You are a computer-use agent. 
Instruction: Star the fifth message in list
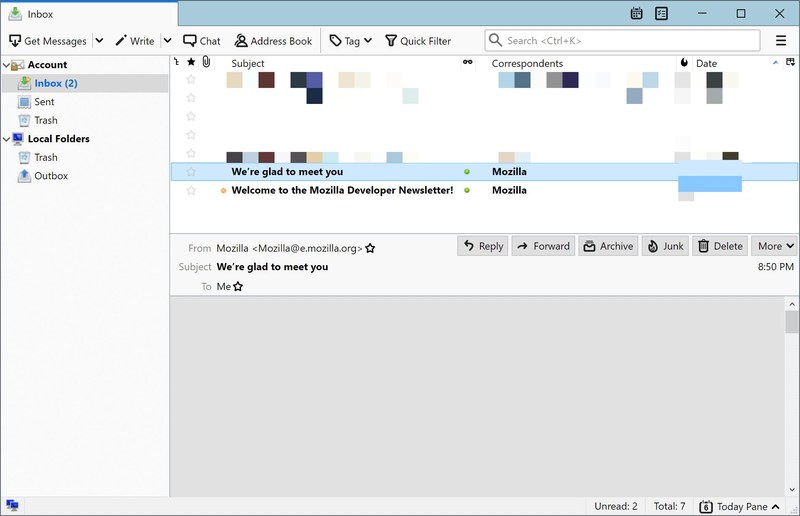(x=191, y=153)
